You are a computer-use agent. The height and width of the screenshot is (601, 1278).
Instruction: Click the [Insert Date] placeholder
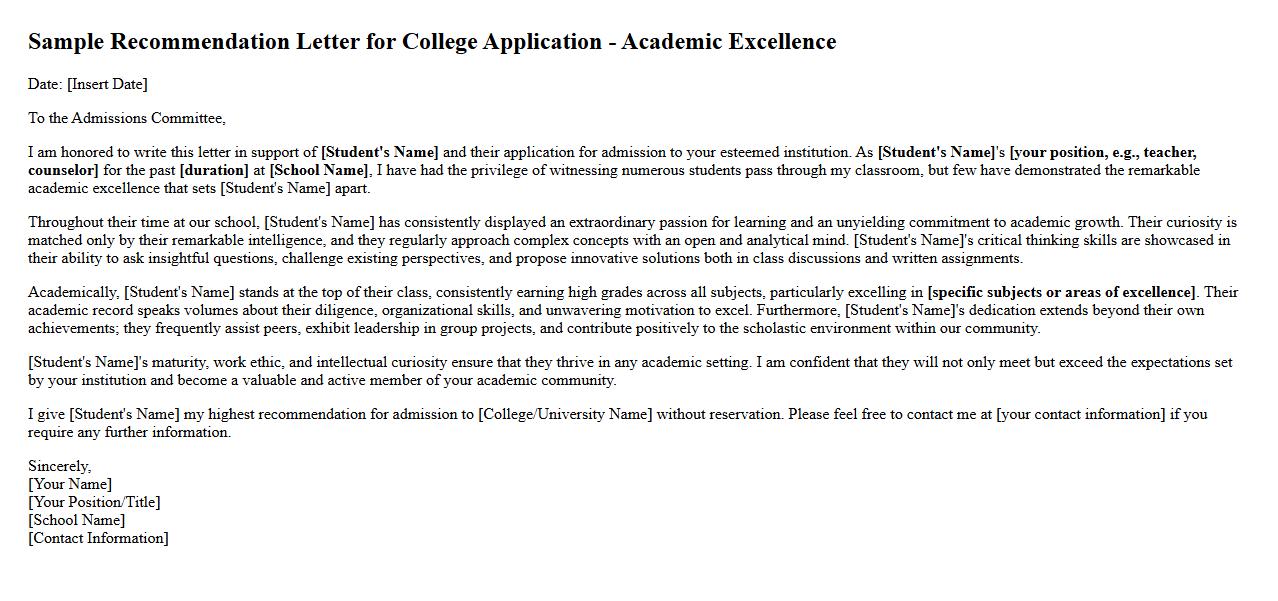pos(107,84)
